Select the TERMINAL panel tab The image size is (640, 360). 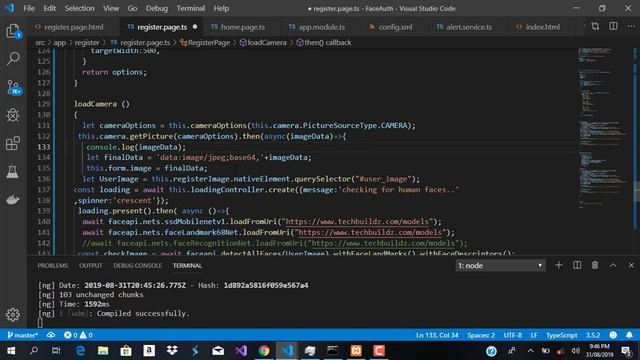(187, 265)
